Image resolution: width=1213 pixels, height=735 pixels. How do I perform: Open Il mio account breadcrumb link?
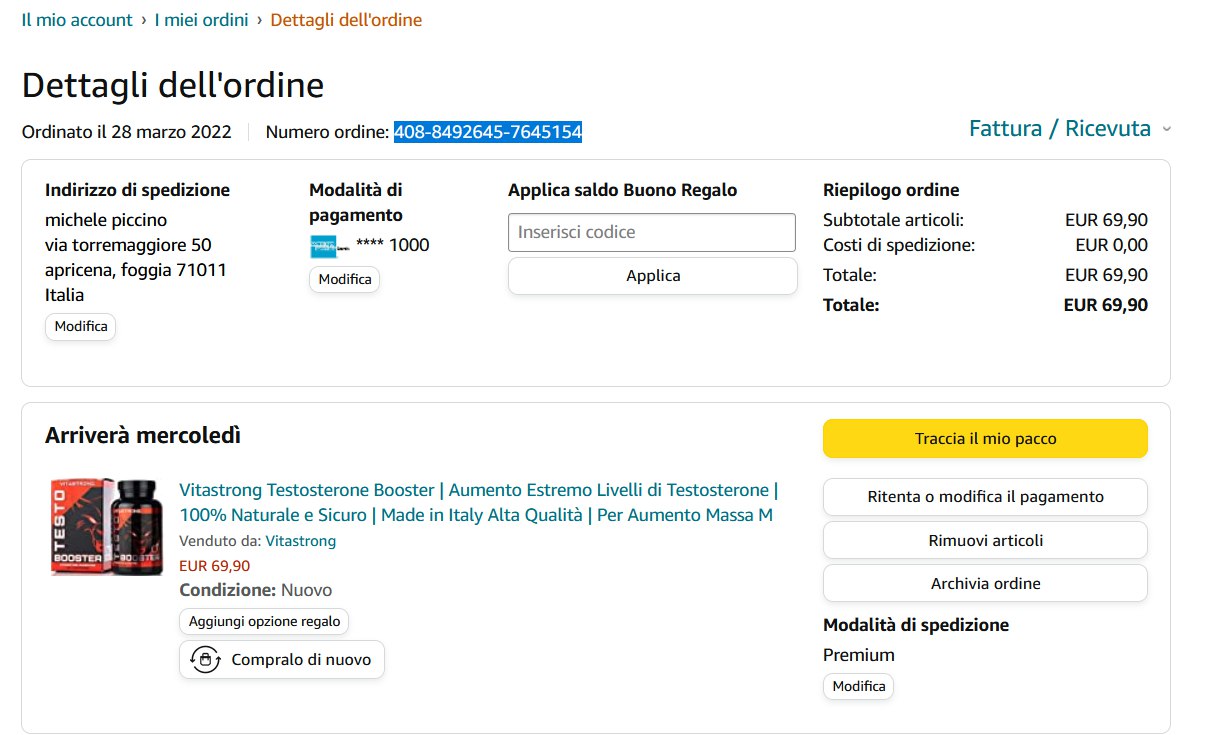(77, 20)
